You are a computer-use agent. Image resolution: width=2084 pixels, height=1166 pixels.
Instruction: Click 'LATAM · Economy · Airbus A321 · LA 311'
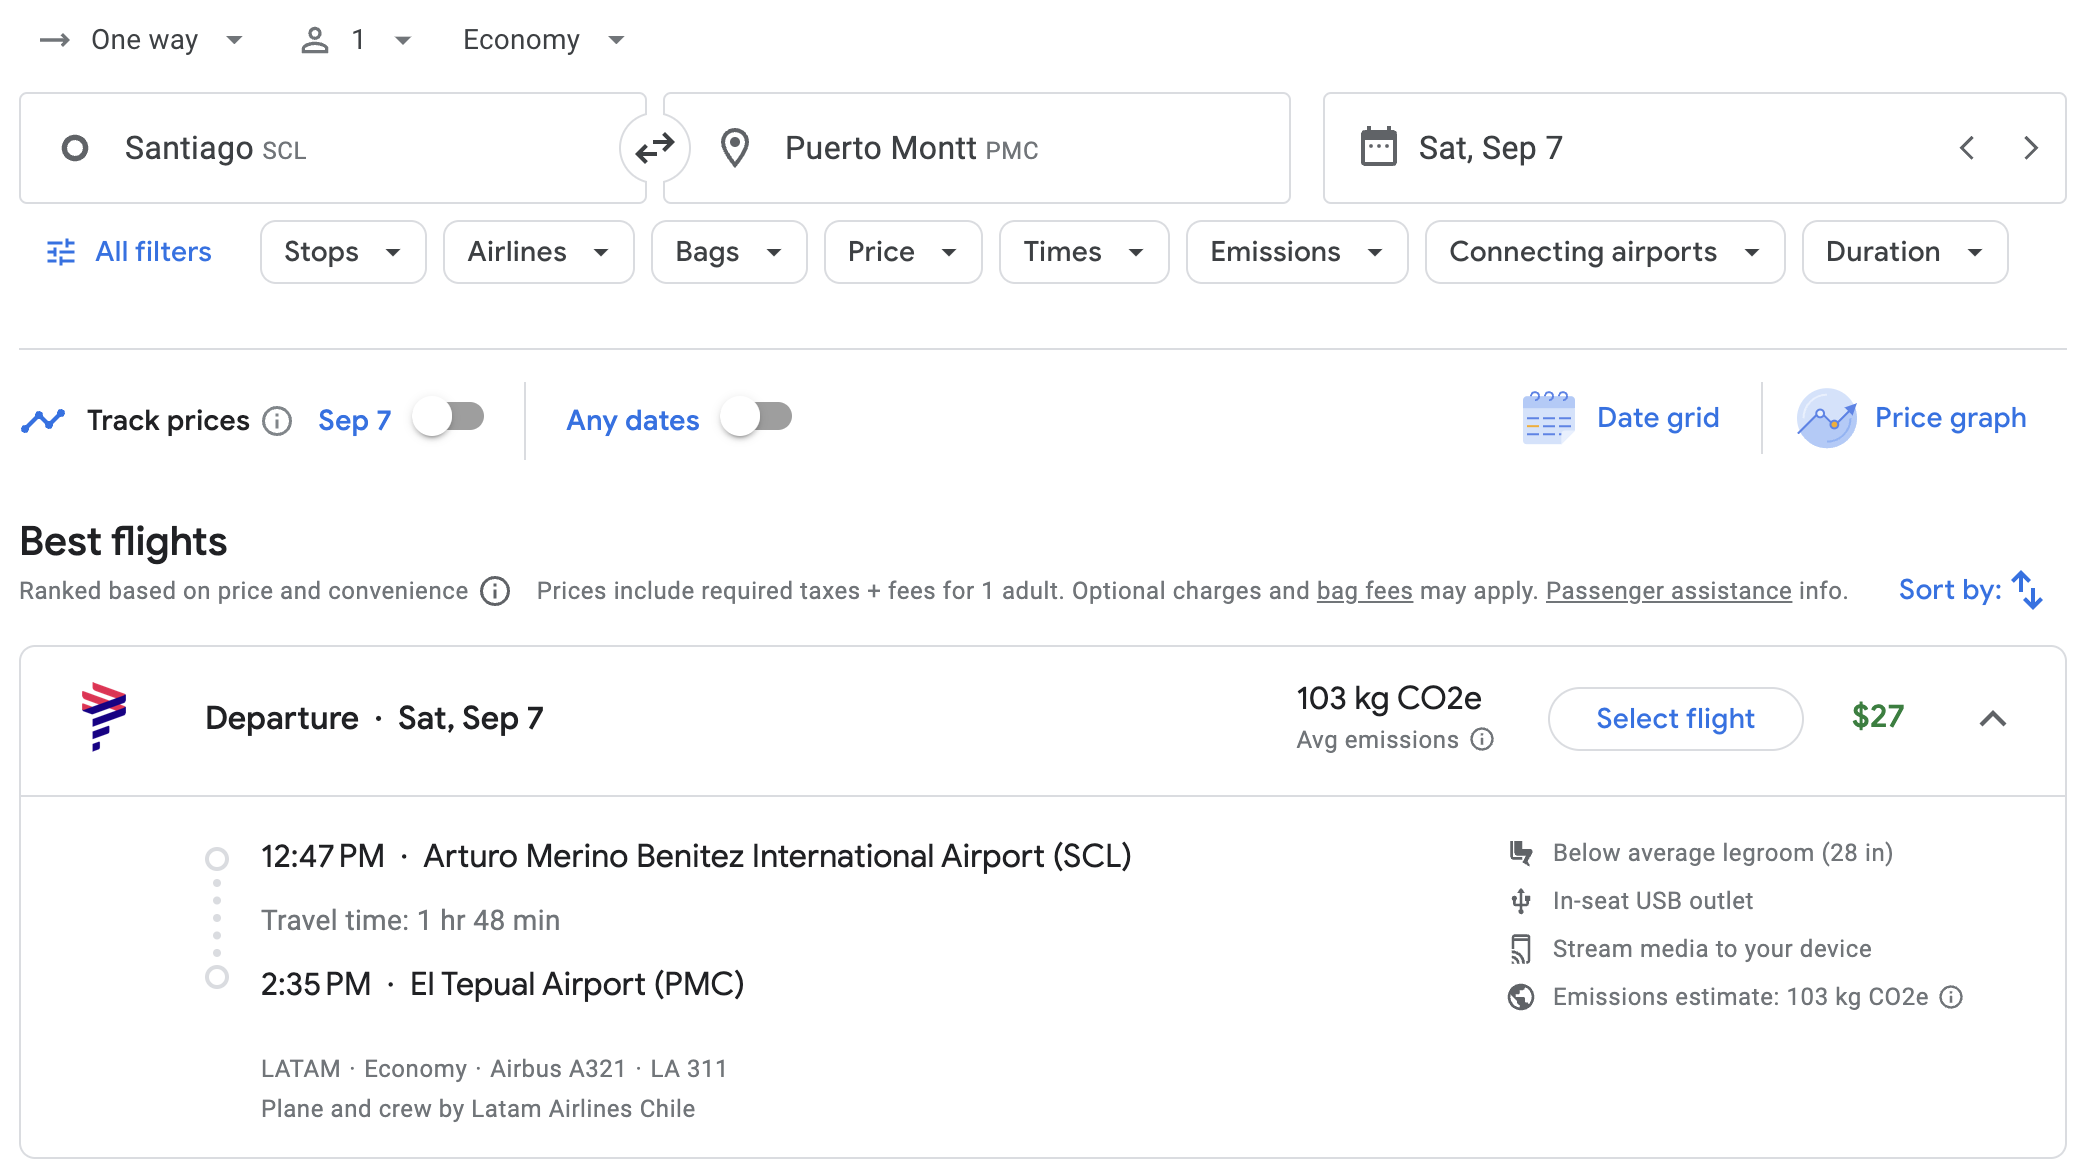tap(494, 1069)
